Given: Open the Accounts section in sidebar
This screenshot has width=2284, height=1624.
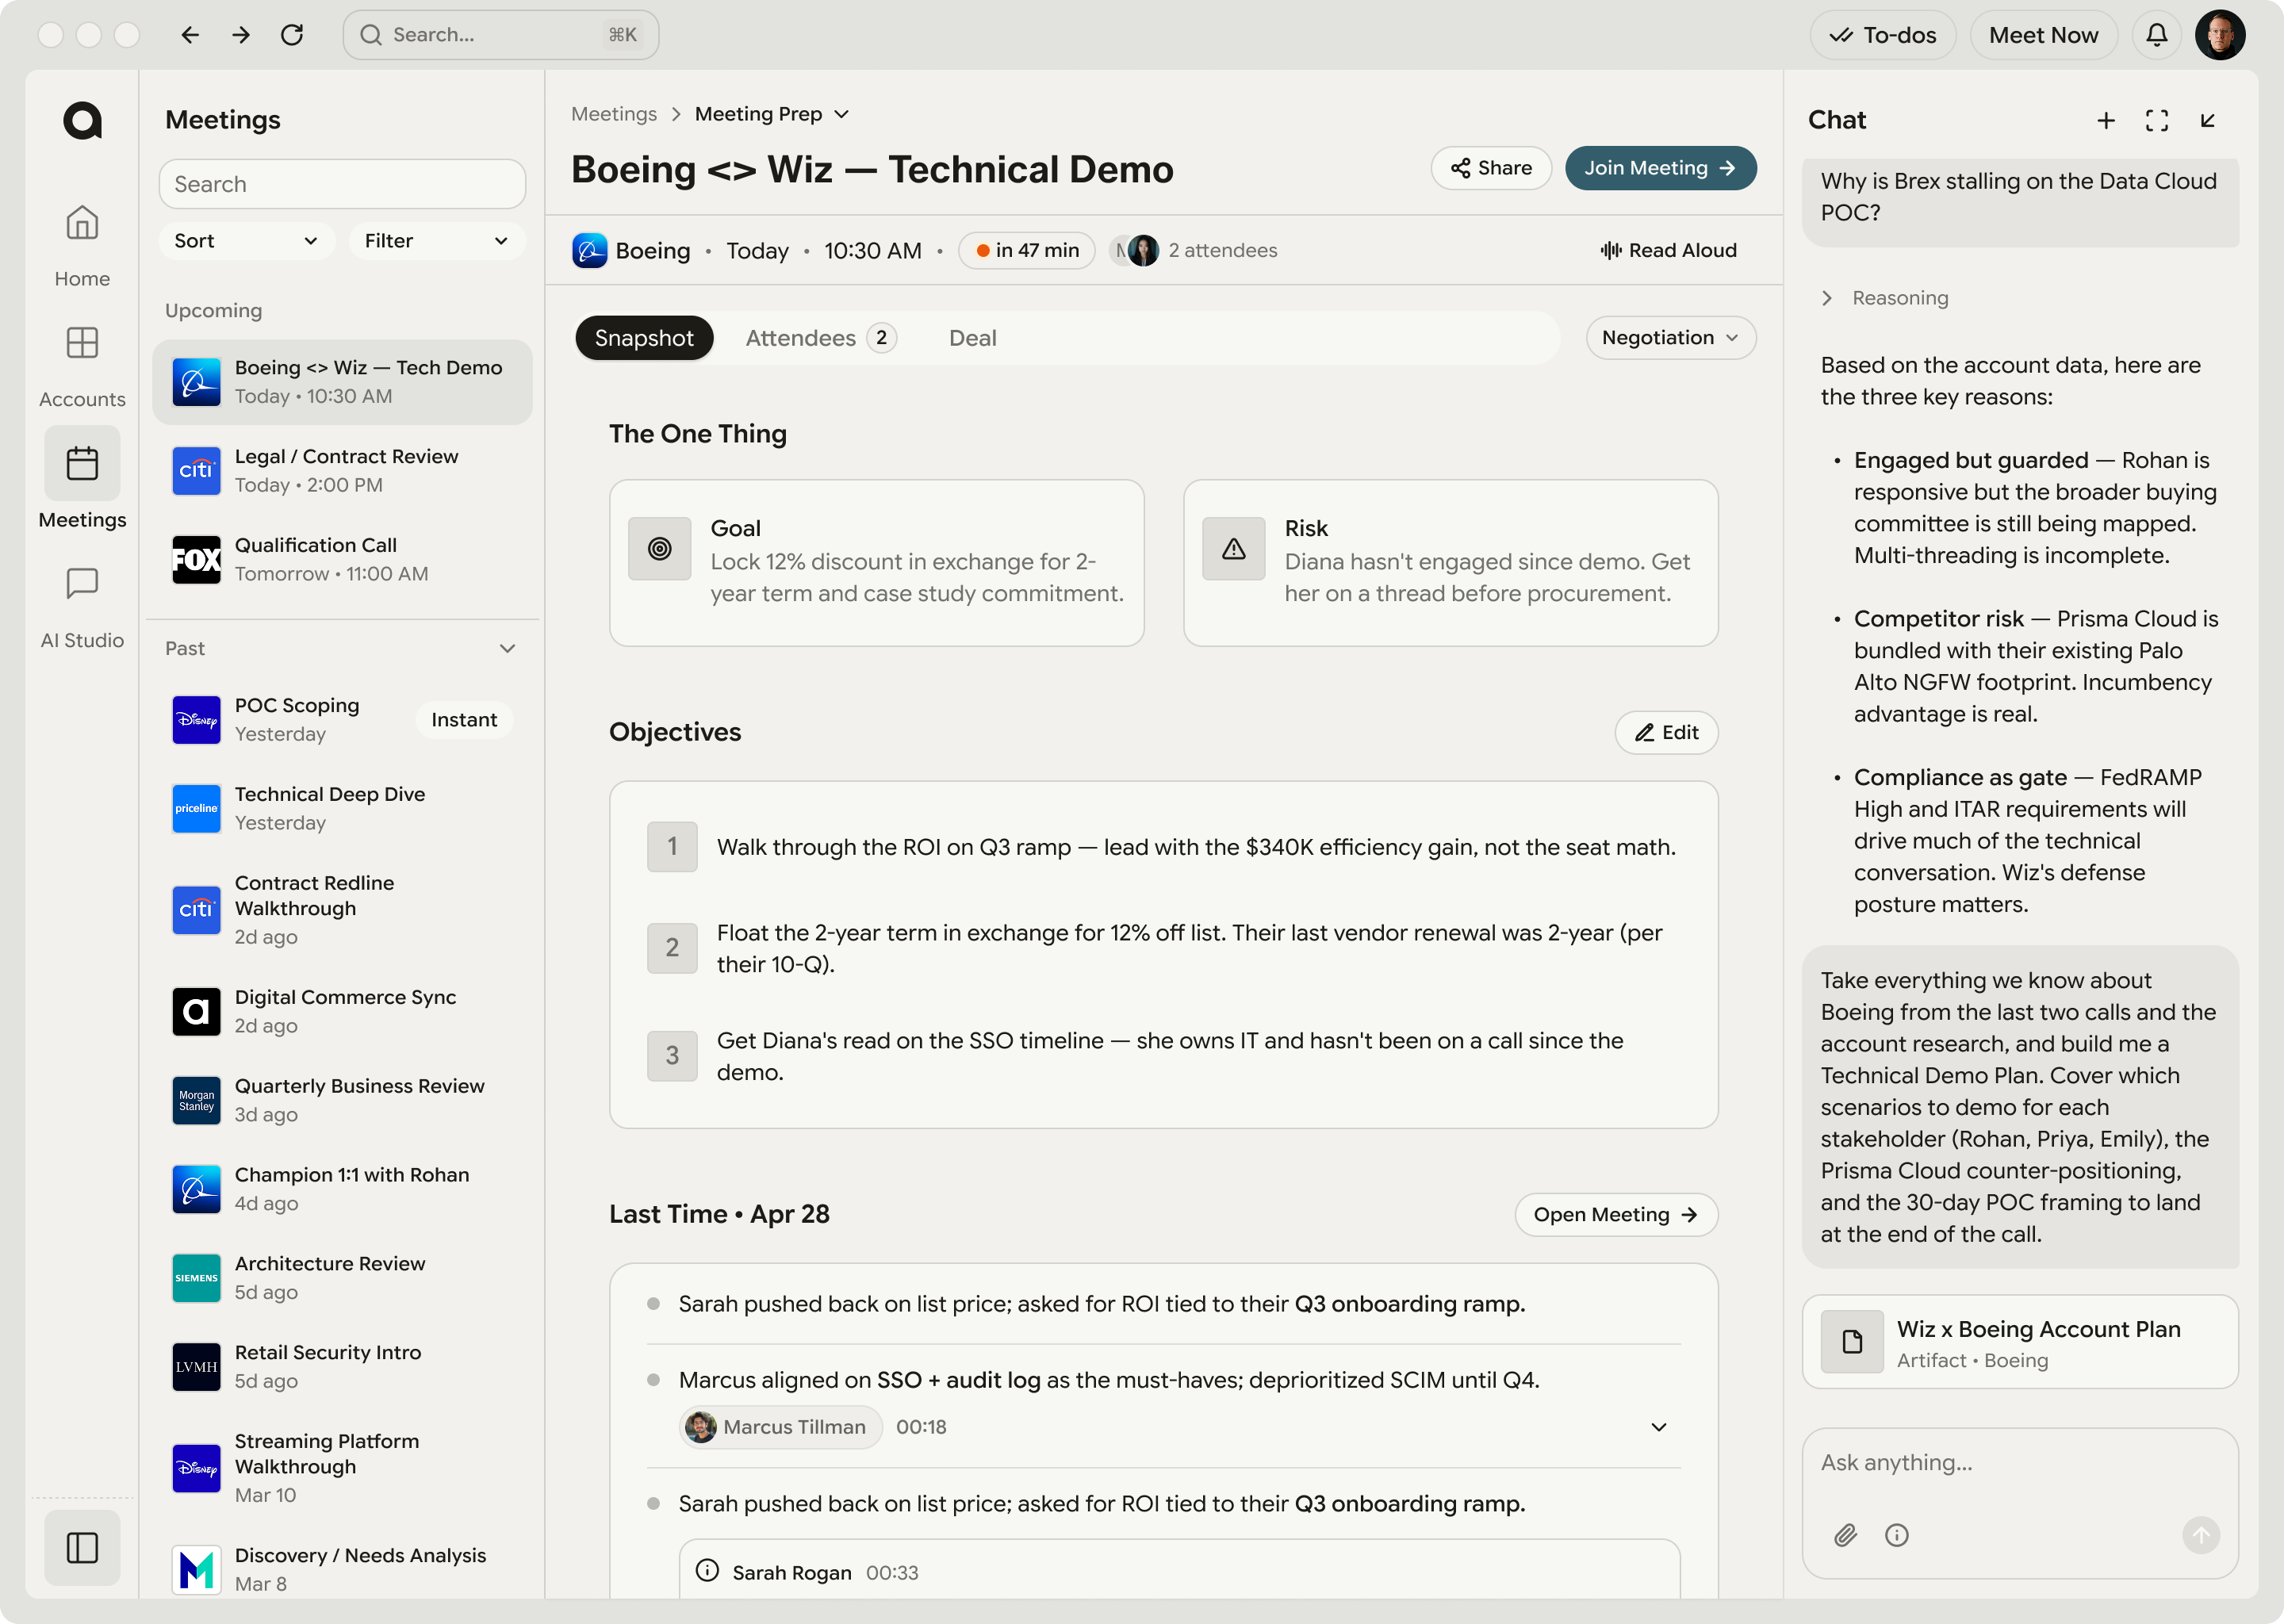Looking at the screenshot, I should click(82, 365).
